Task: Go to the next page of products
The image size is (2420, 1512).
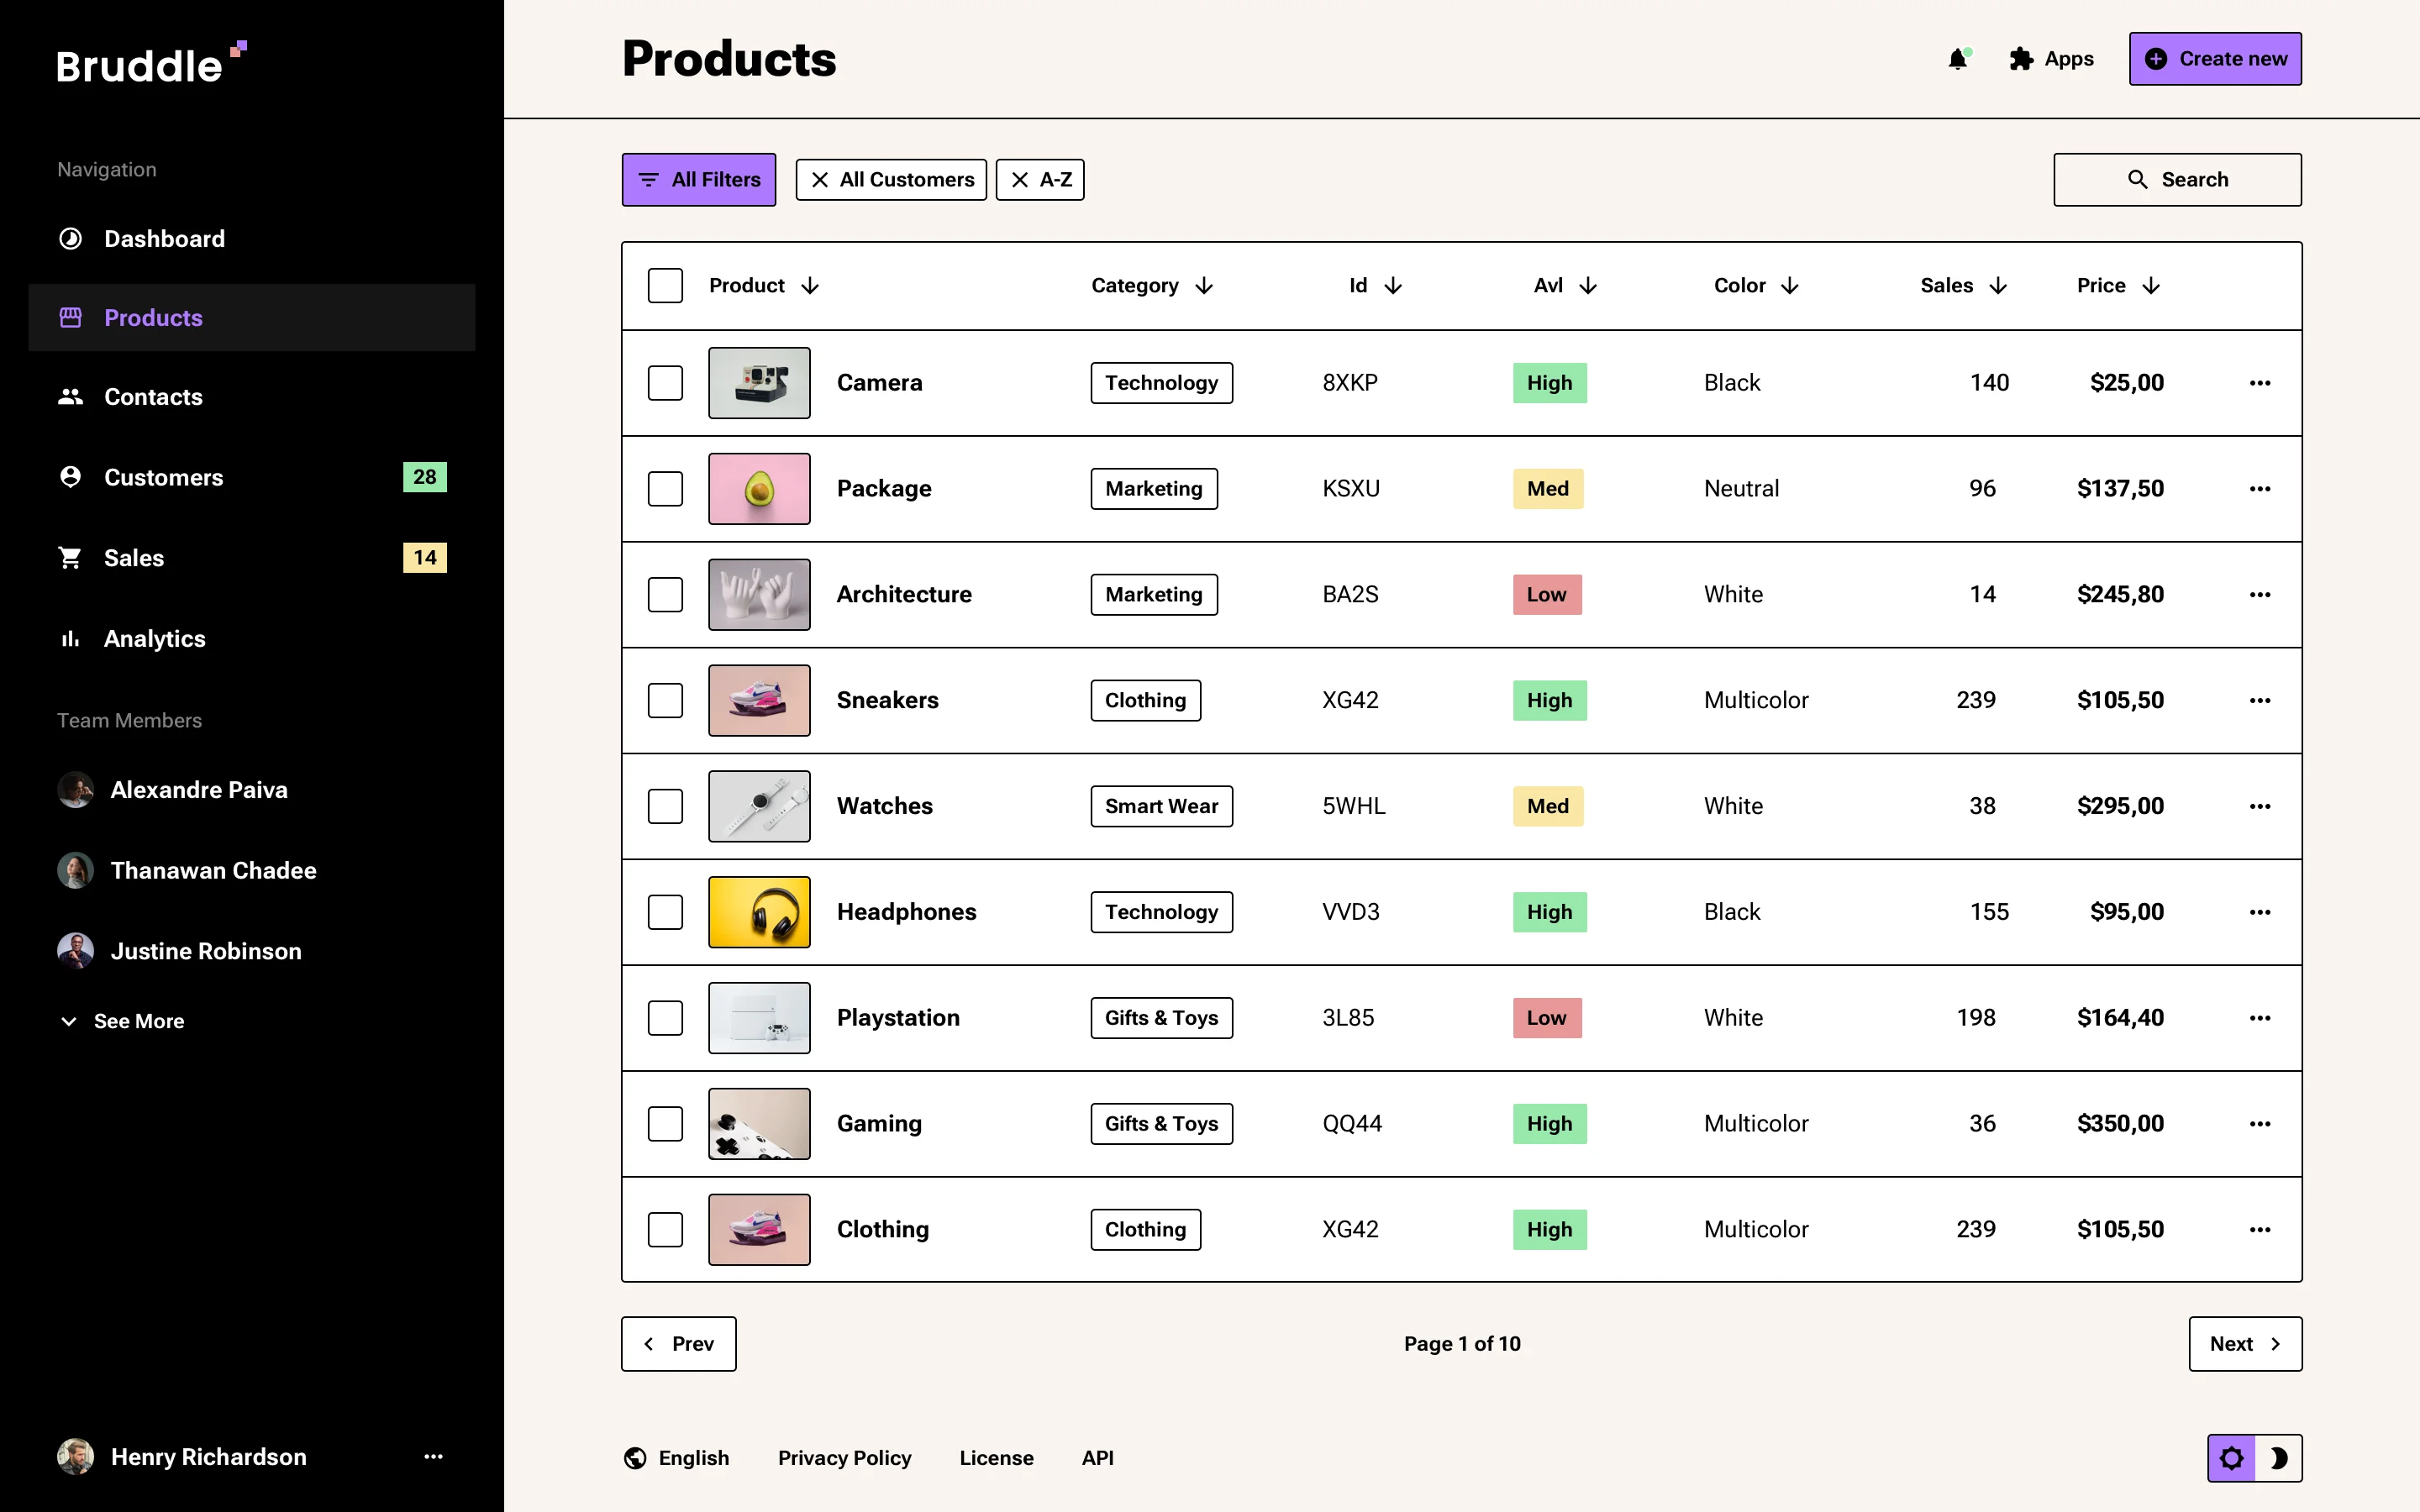Action: click(x=2244, y=1343)
